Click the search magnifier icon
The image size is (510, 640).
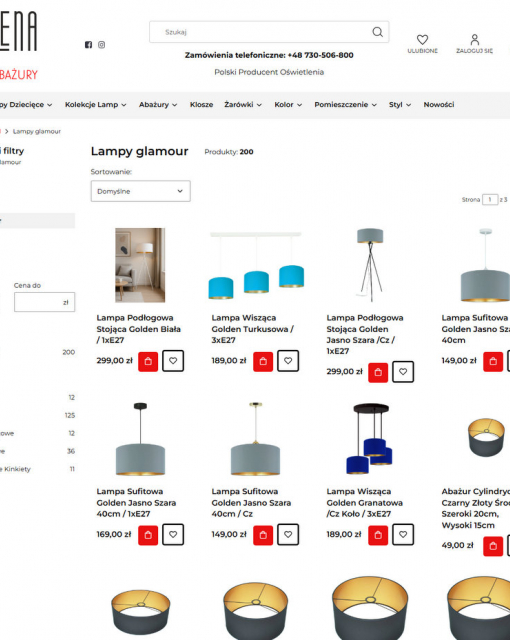point(377,32)
